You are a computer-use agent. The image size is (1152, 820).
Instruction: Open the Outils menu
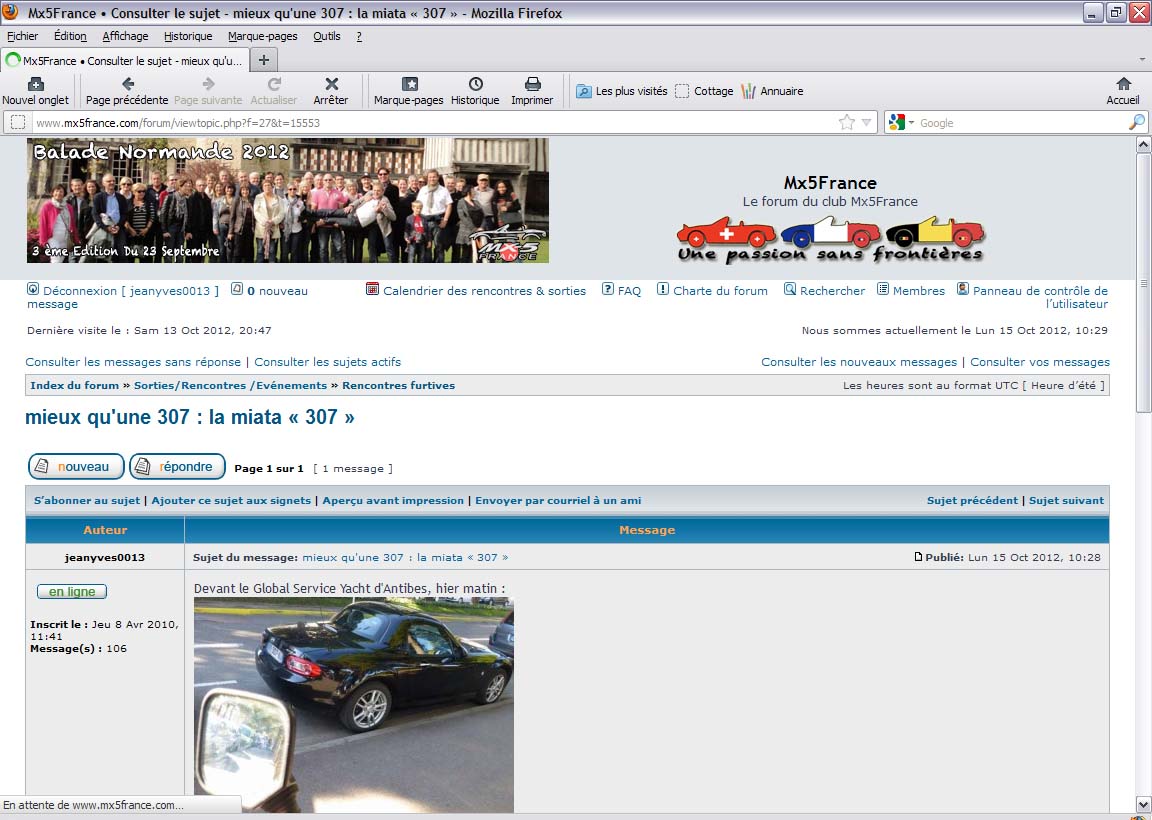326,36
